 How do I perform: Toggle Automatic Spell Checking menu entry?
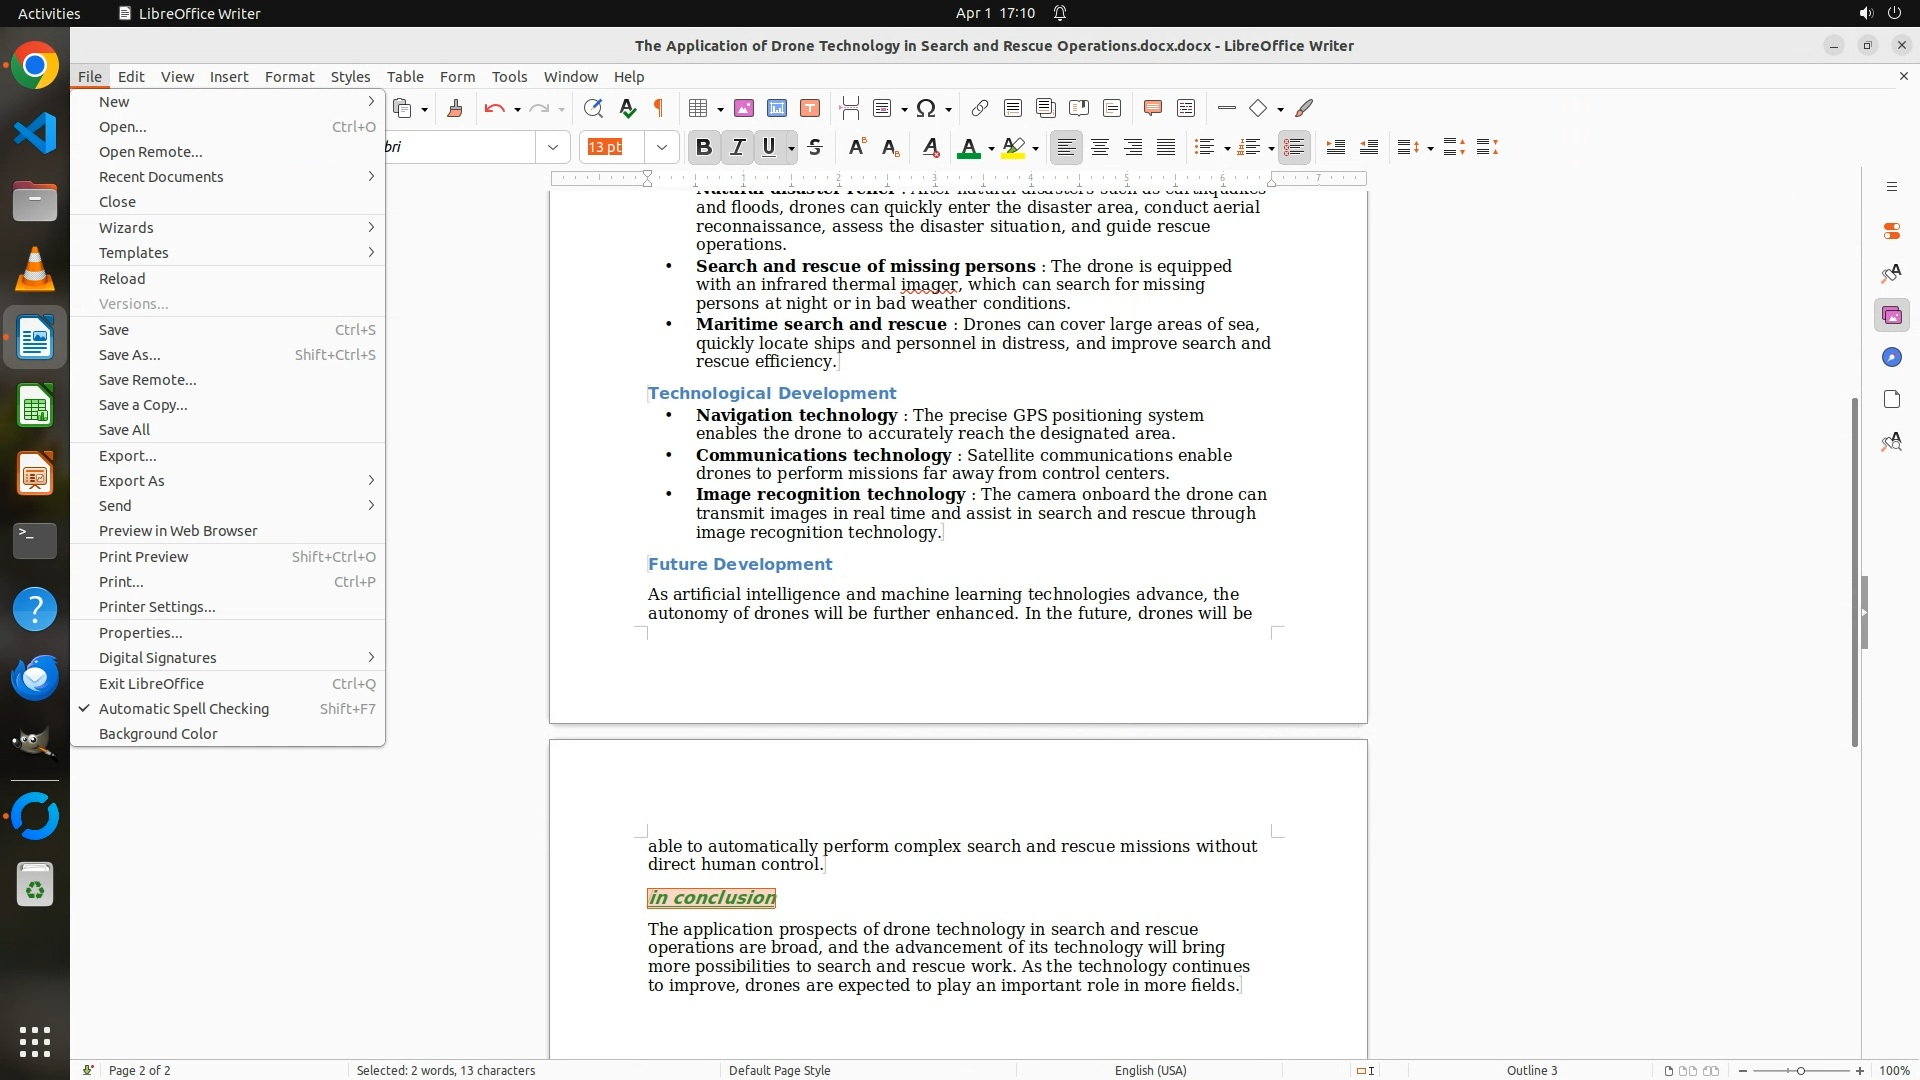(184, 709)
